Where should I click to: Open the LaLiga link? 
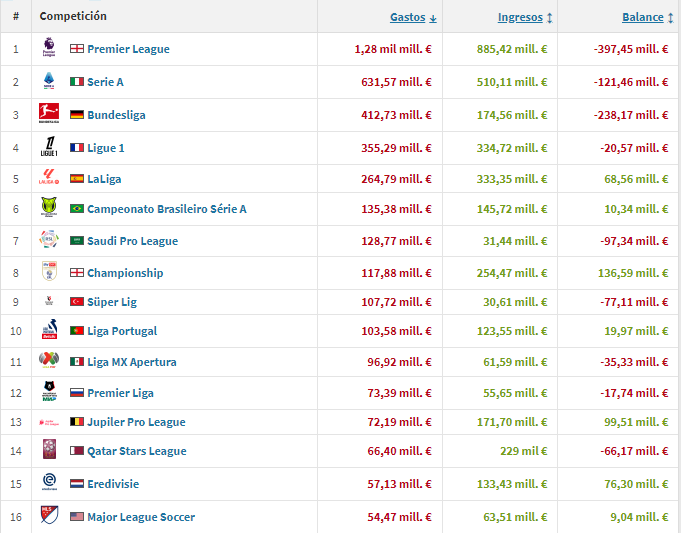tap(104, 179)
